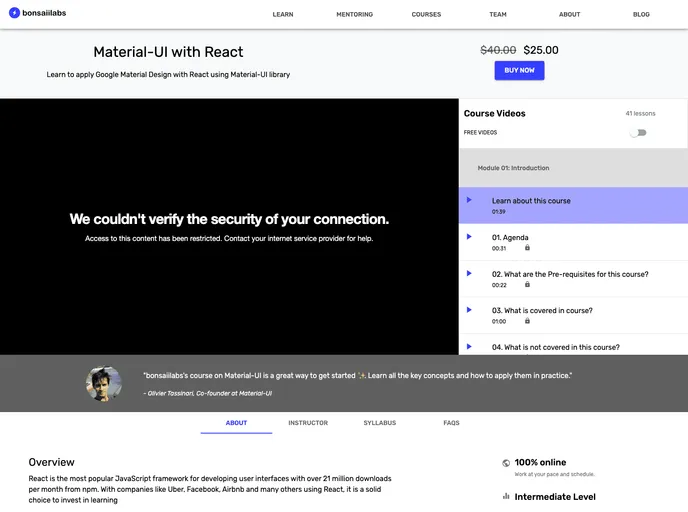Click the 'Material-UI with React' heading
This screenshot has height=512, width=688.
click(x=168, y=52)
